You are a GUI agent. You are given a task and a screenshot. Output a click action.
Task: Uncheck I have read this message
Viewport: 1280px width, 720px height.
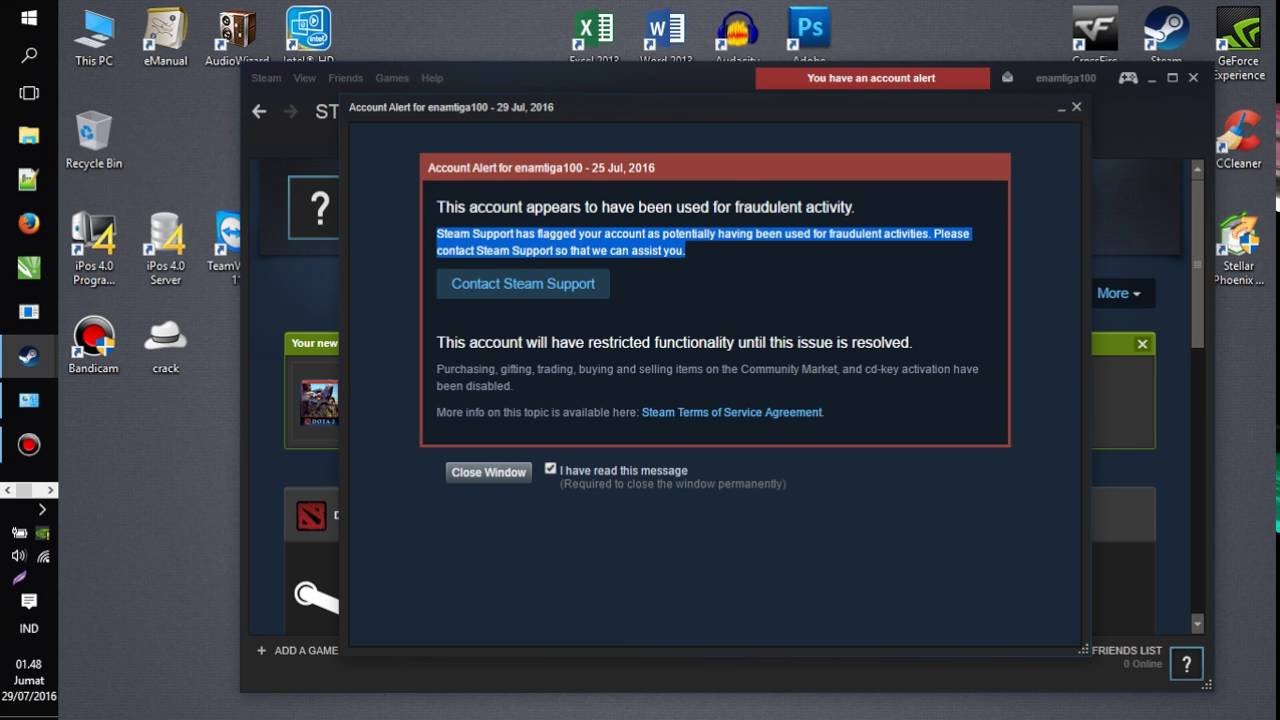[x=550, y=468]
